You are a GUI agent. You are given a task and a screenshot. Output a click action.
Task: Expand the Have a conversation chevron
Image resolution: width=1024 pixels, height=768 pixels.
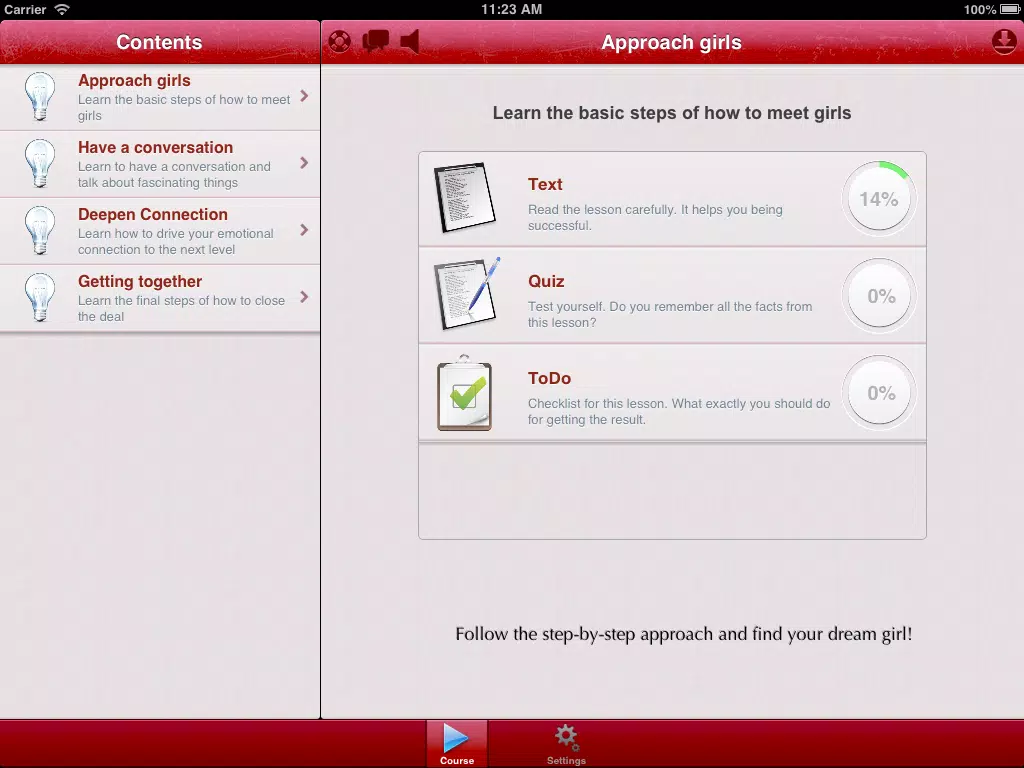(x=304, y=163)
